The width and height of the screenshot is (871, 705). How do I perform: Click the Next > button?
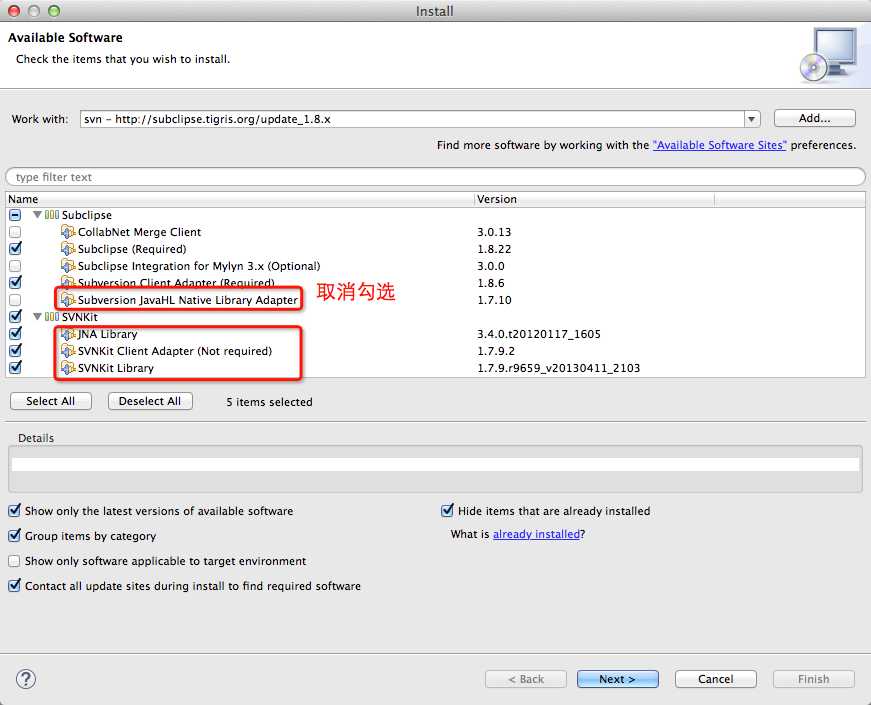point(618,679)
